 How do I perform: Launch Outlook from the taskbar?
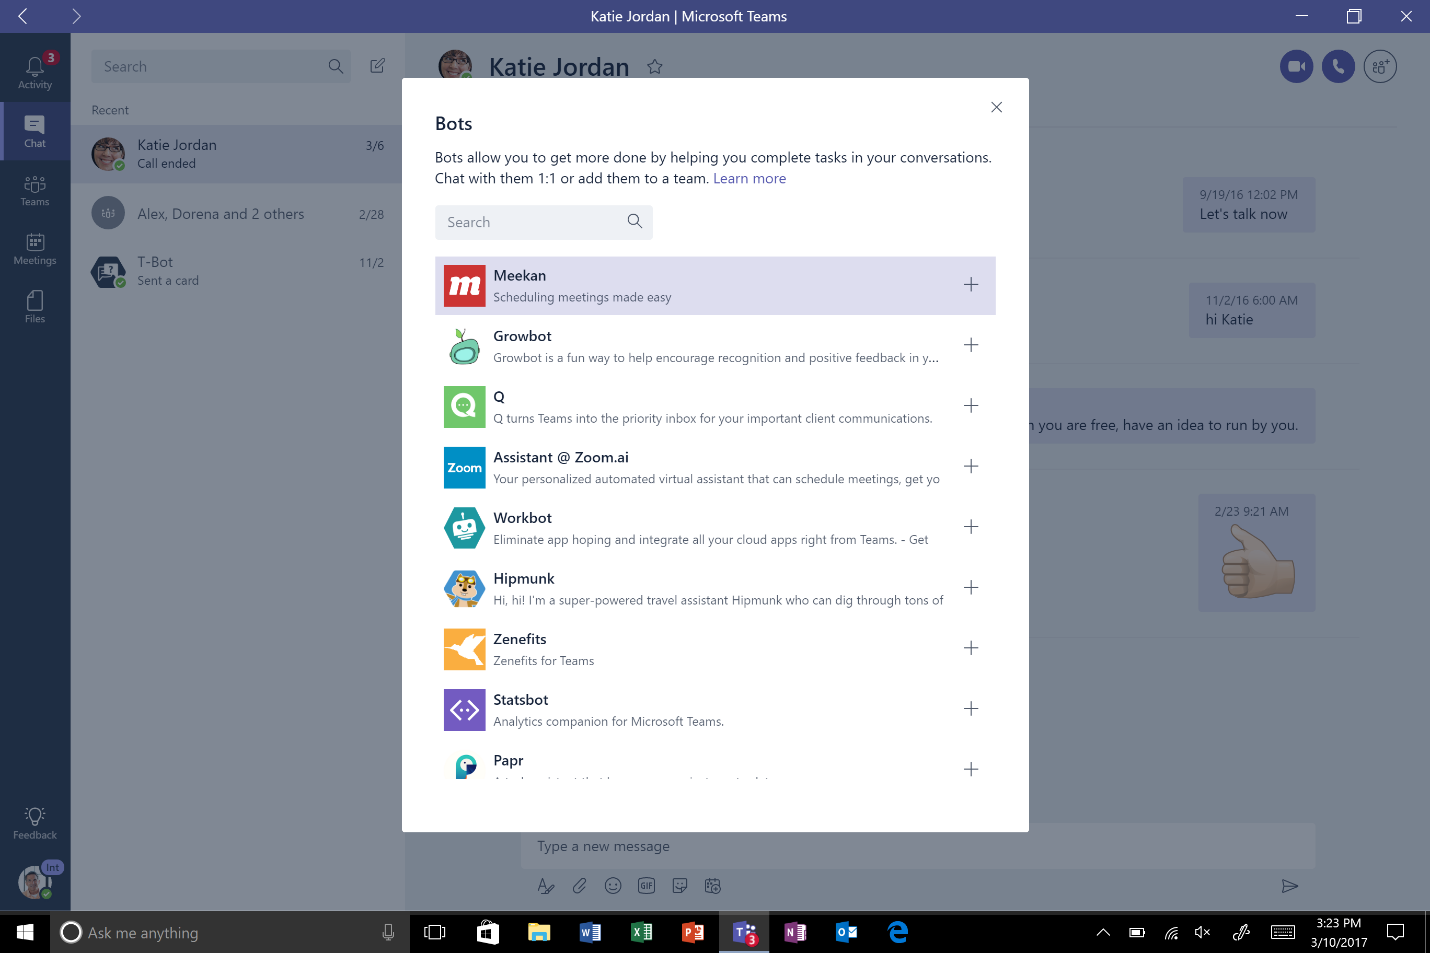pyautogui.click(x=845, y=932)
